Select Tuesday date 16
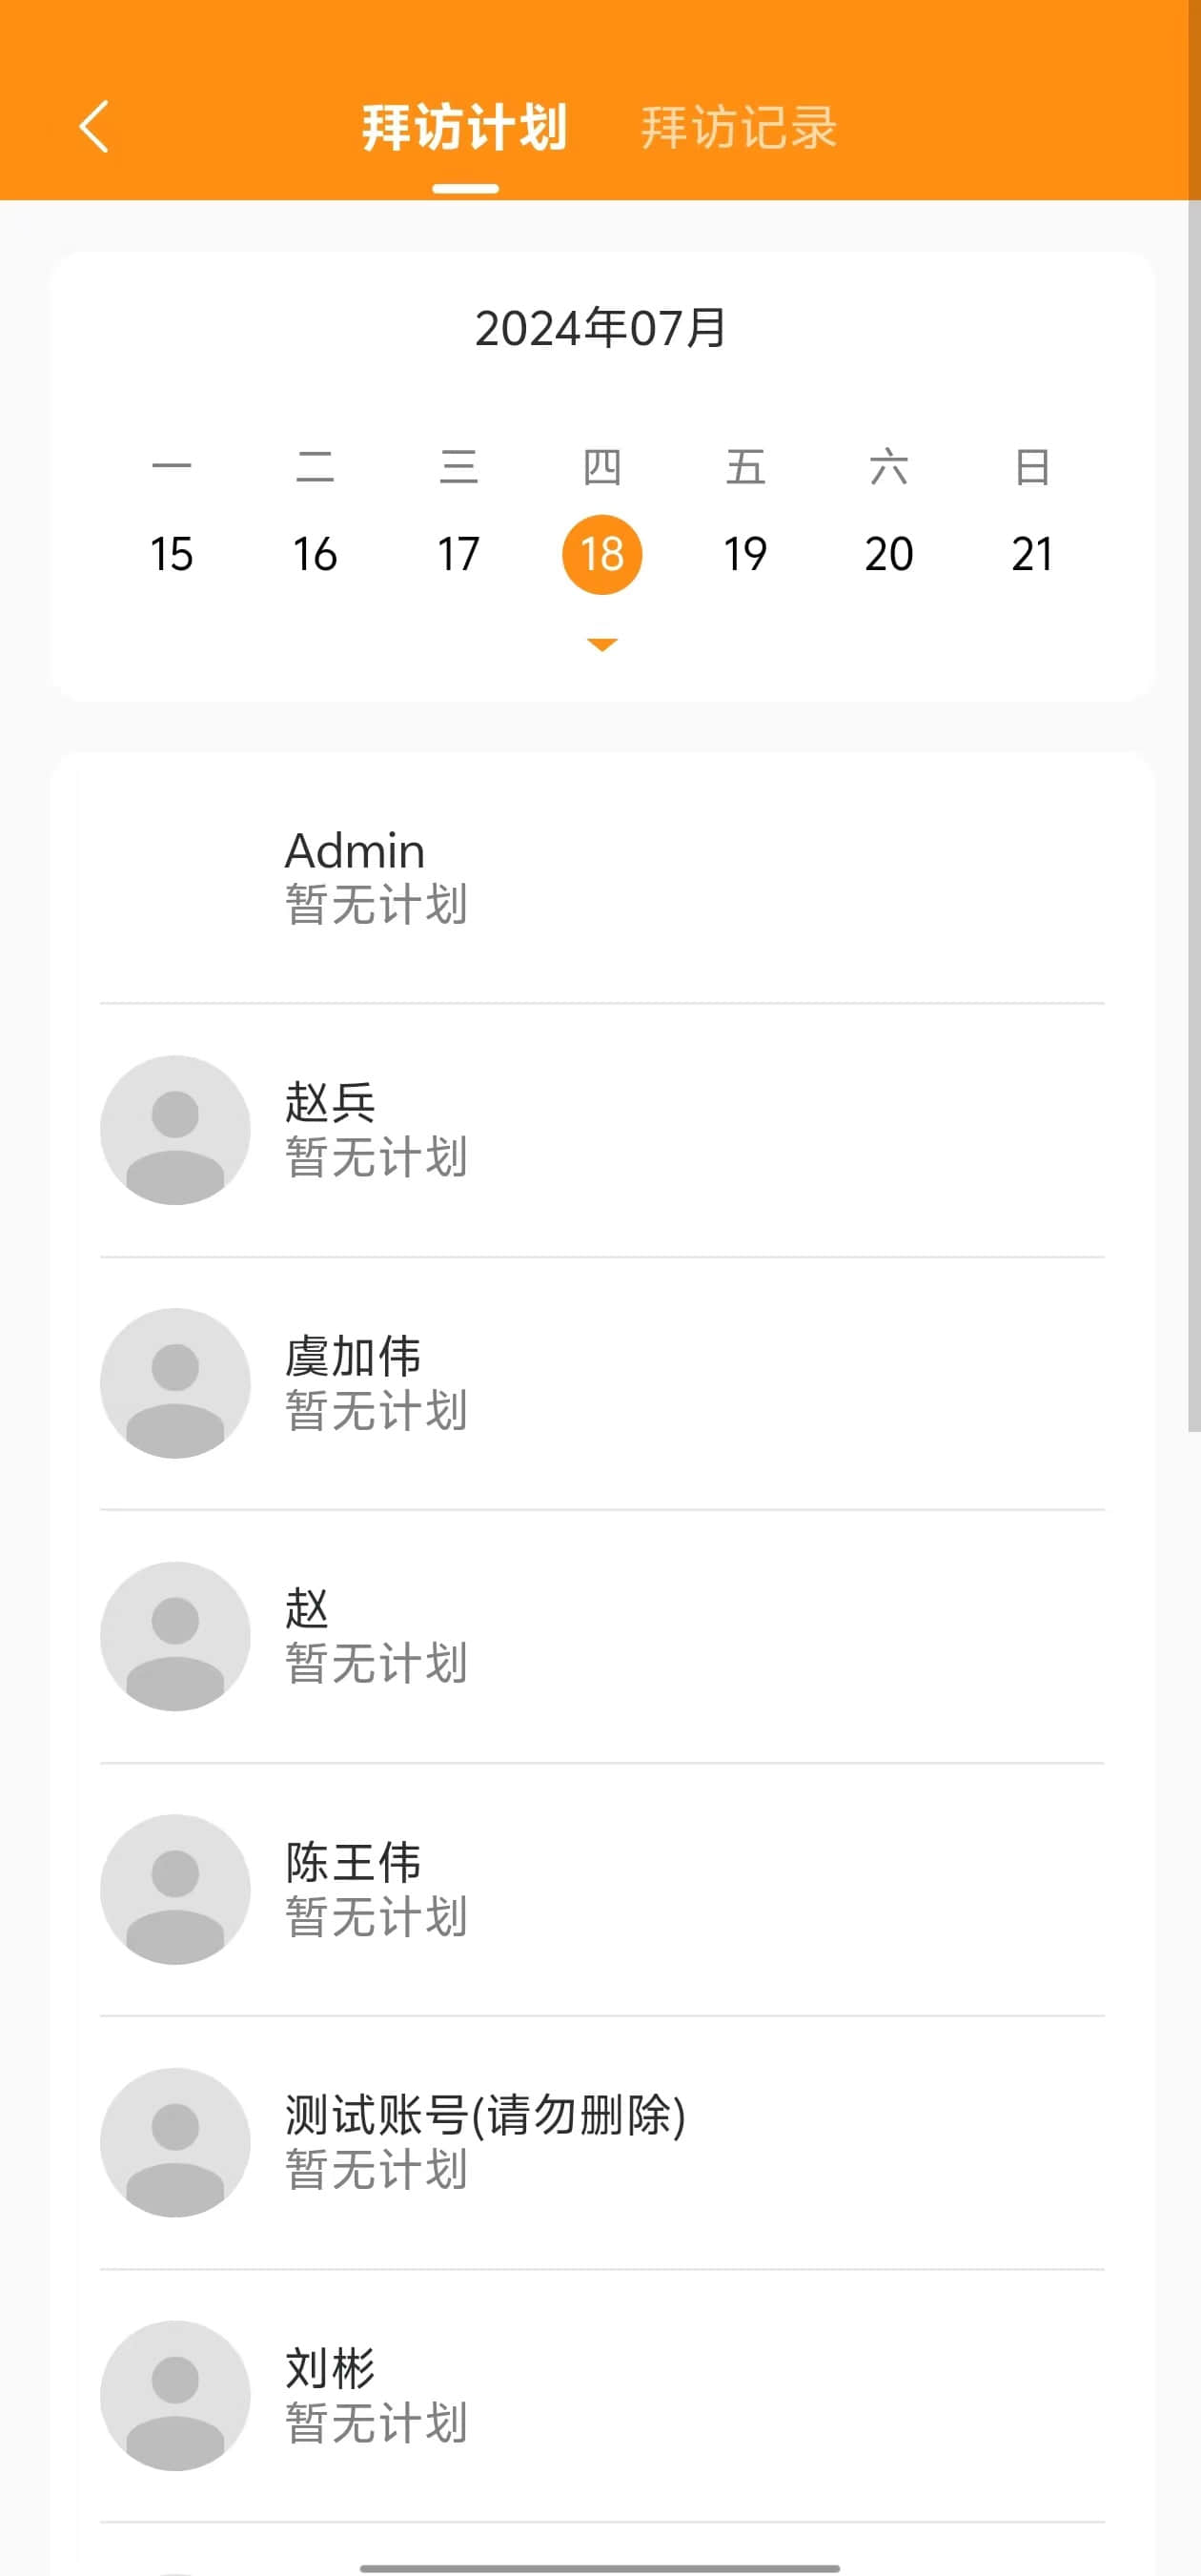Screen dimensions: 1201x2576 (315, 554)
